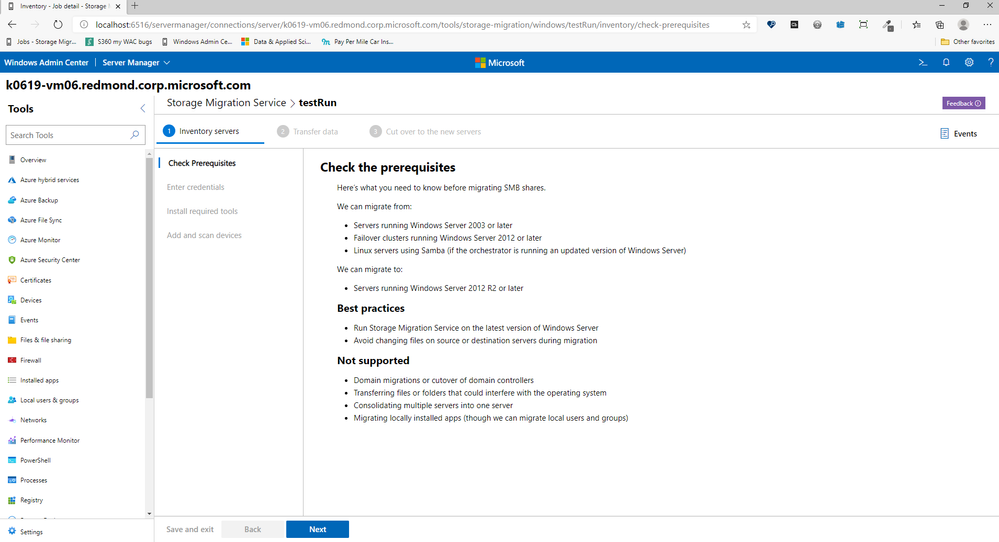Click Windows Admin Center home link

pos(46,62)
